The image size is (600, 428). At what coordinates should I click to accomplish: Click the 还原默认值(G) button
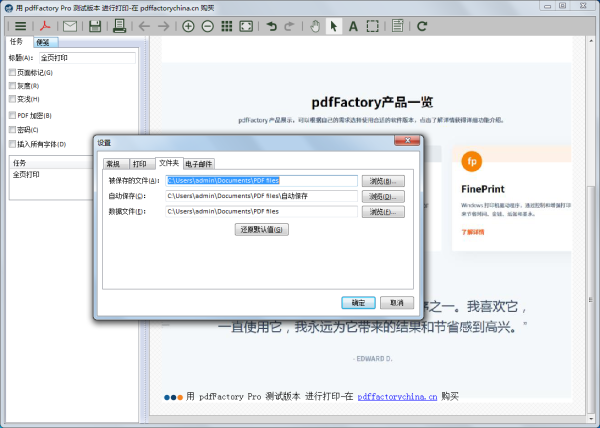(x=261, y=230)
